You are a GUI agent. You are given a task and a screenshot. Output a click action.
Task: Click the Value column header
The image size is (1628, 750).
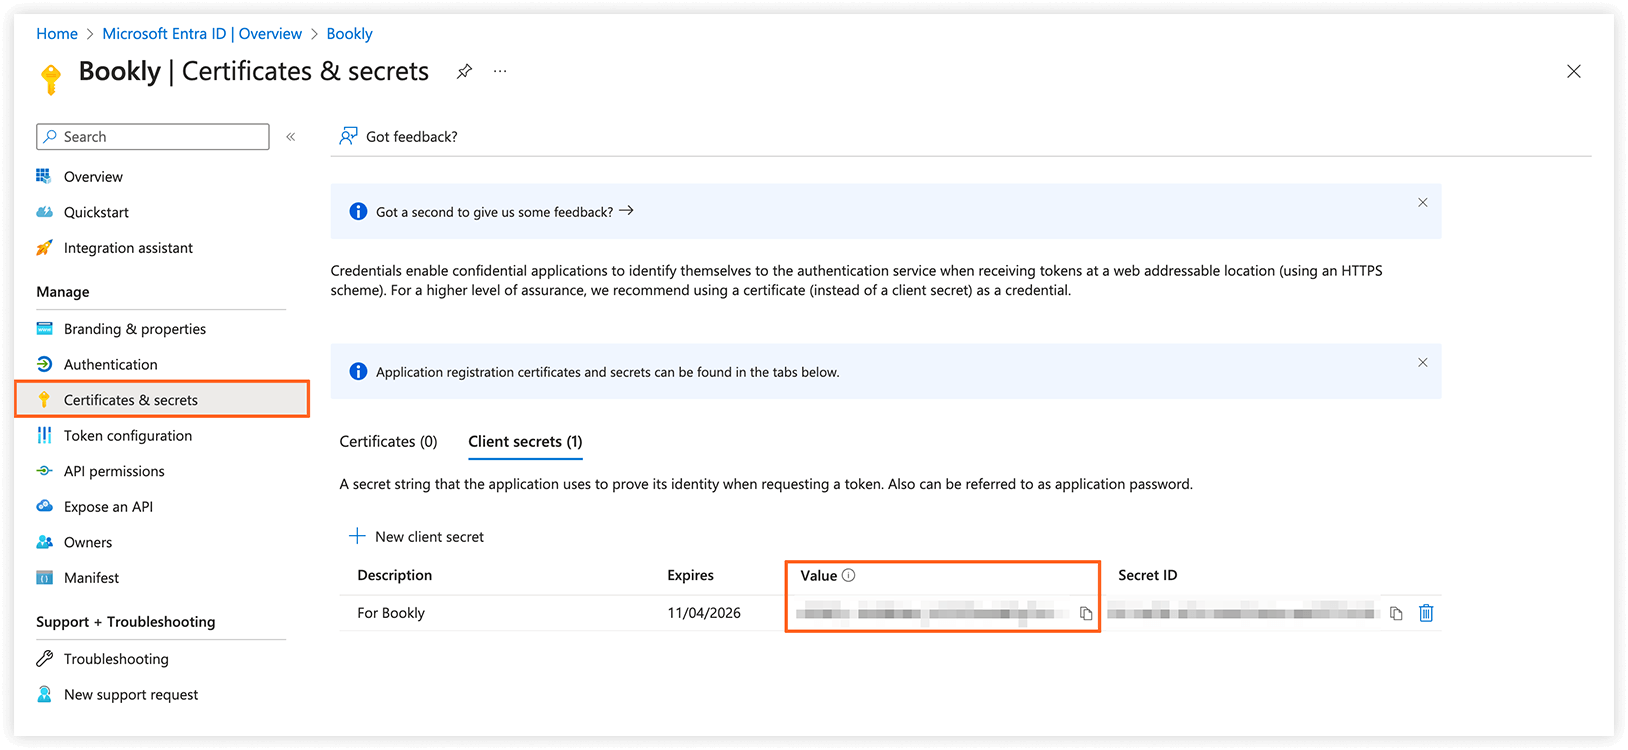818,575
